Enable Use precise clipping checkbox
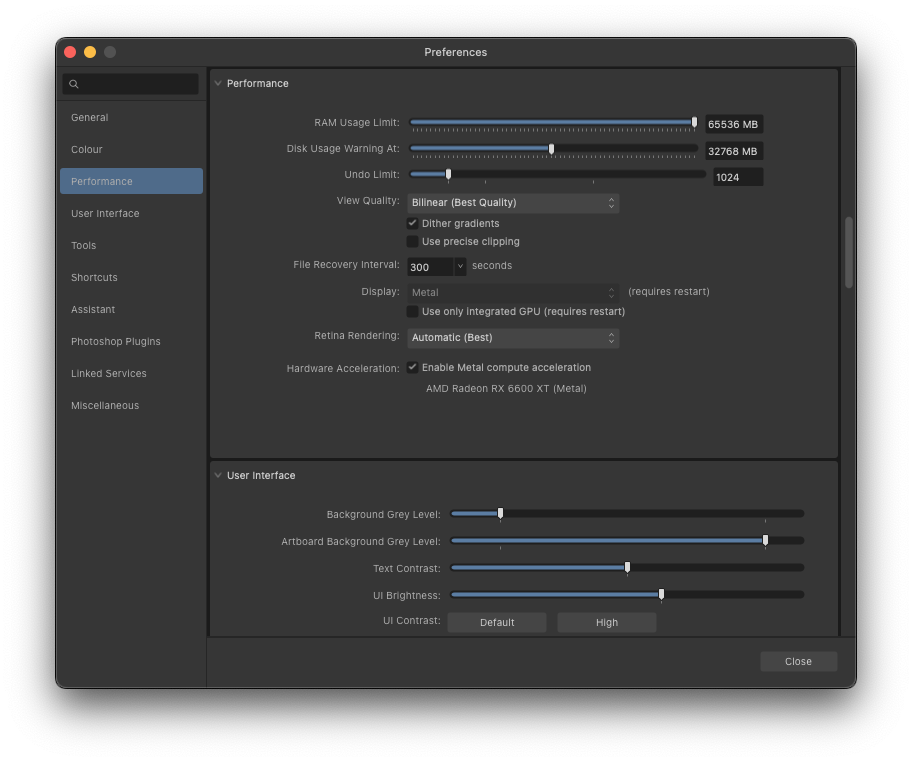This screenshot has width=912, height=762. [x=412, y=241]
